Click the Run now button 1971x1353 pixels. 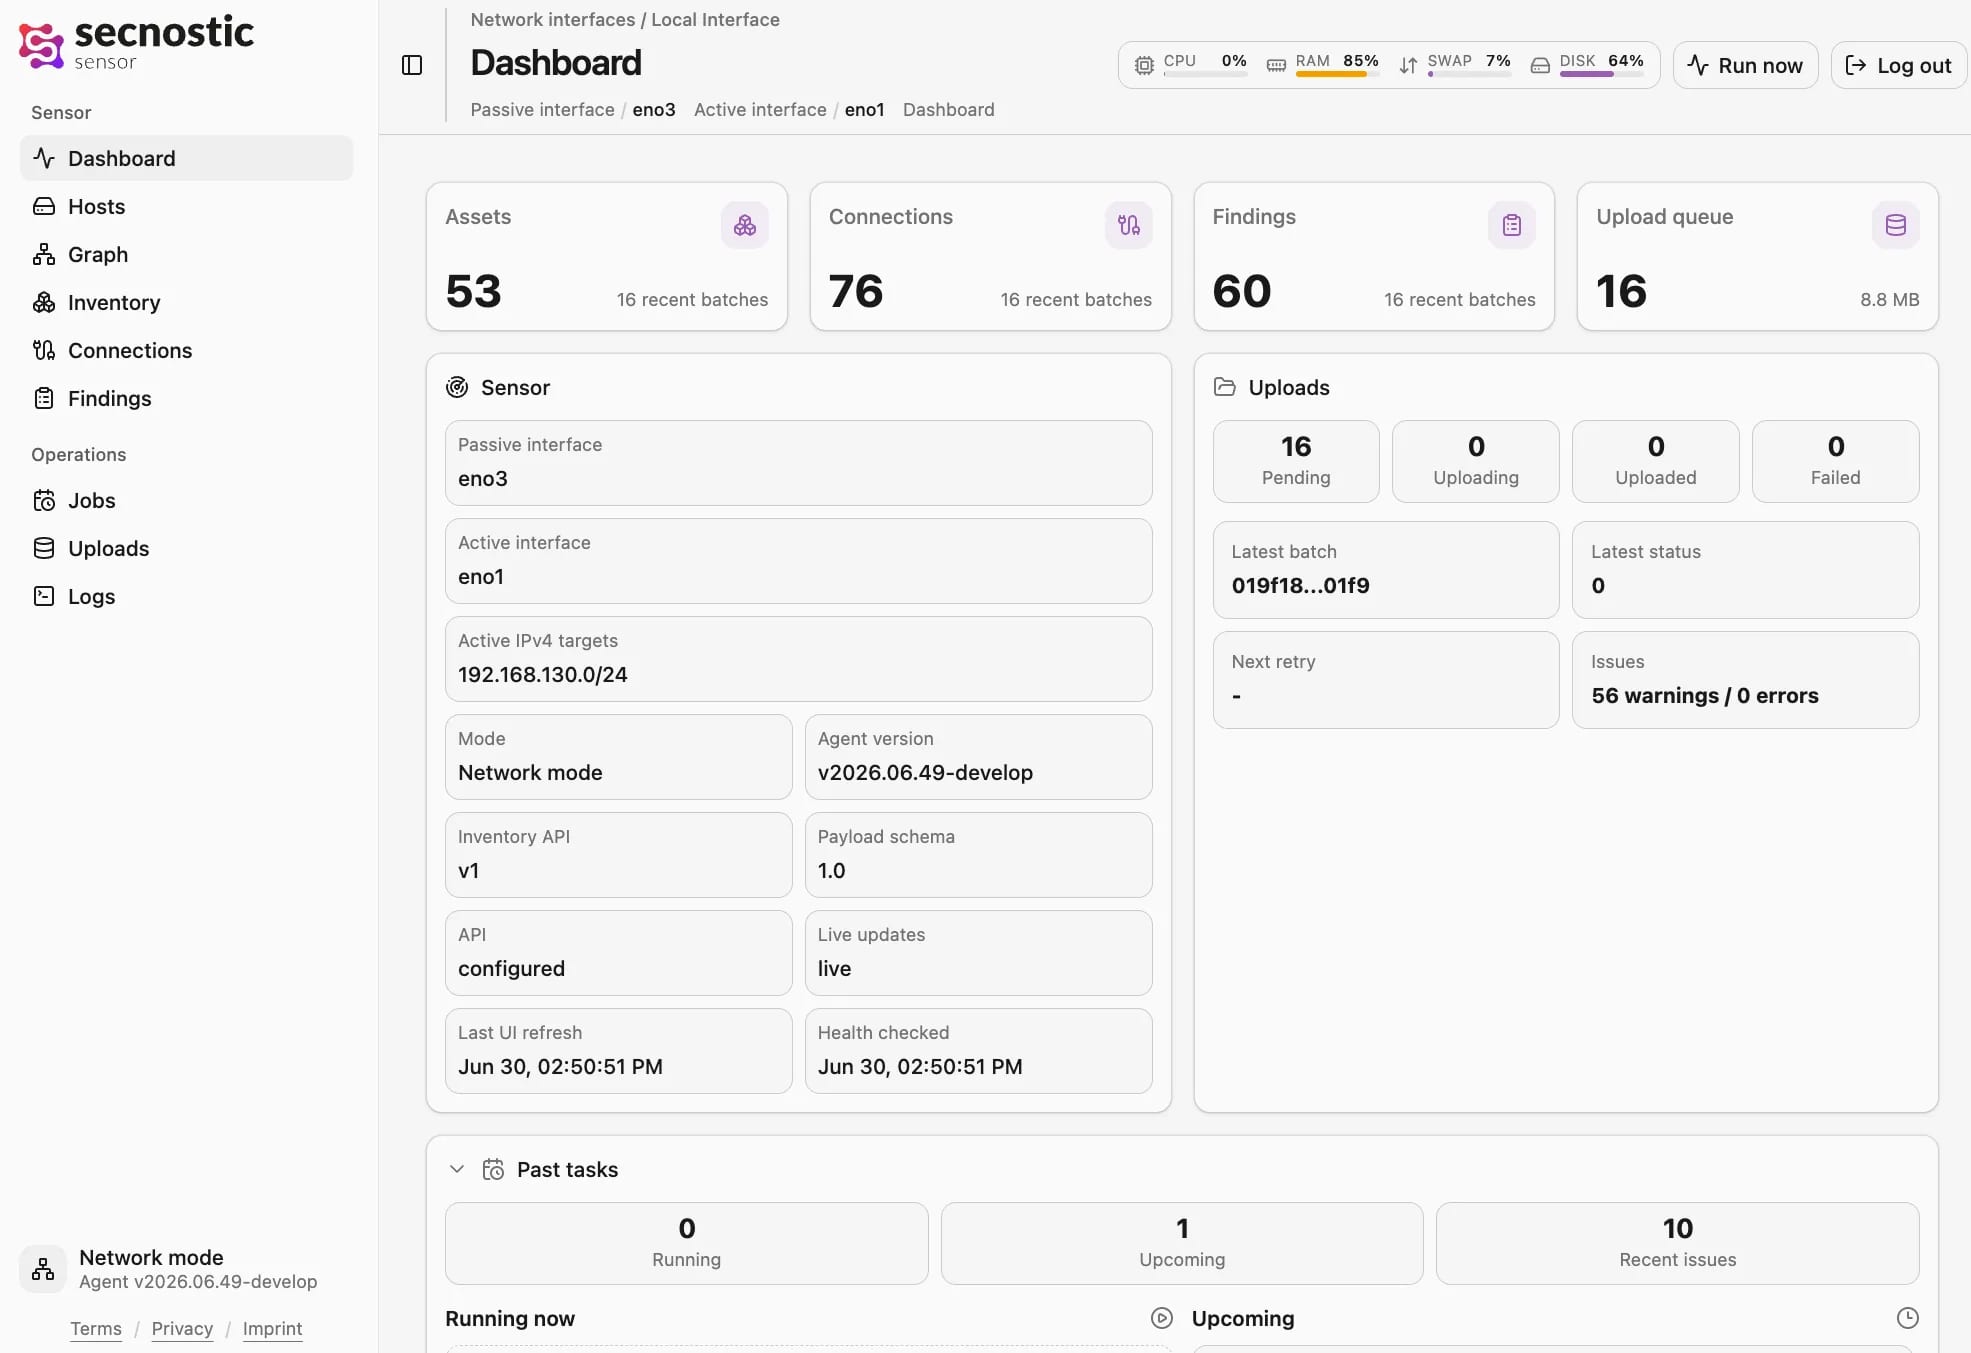click(x=1745, y=65)
